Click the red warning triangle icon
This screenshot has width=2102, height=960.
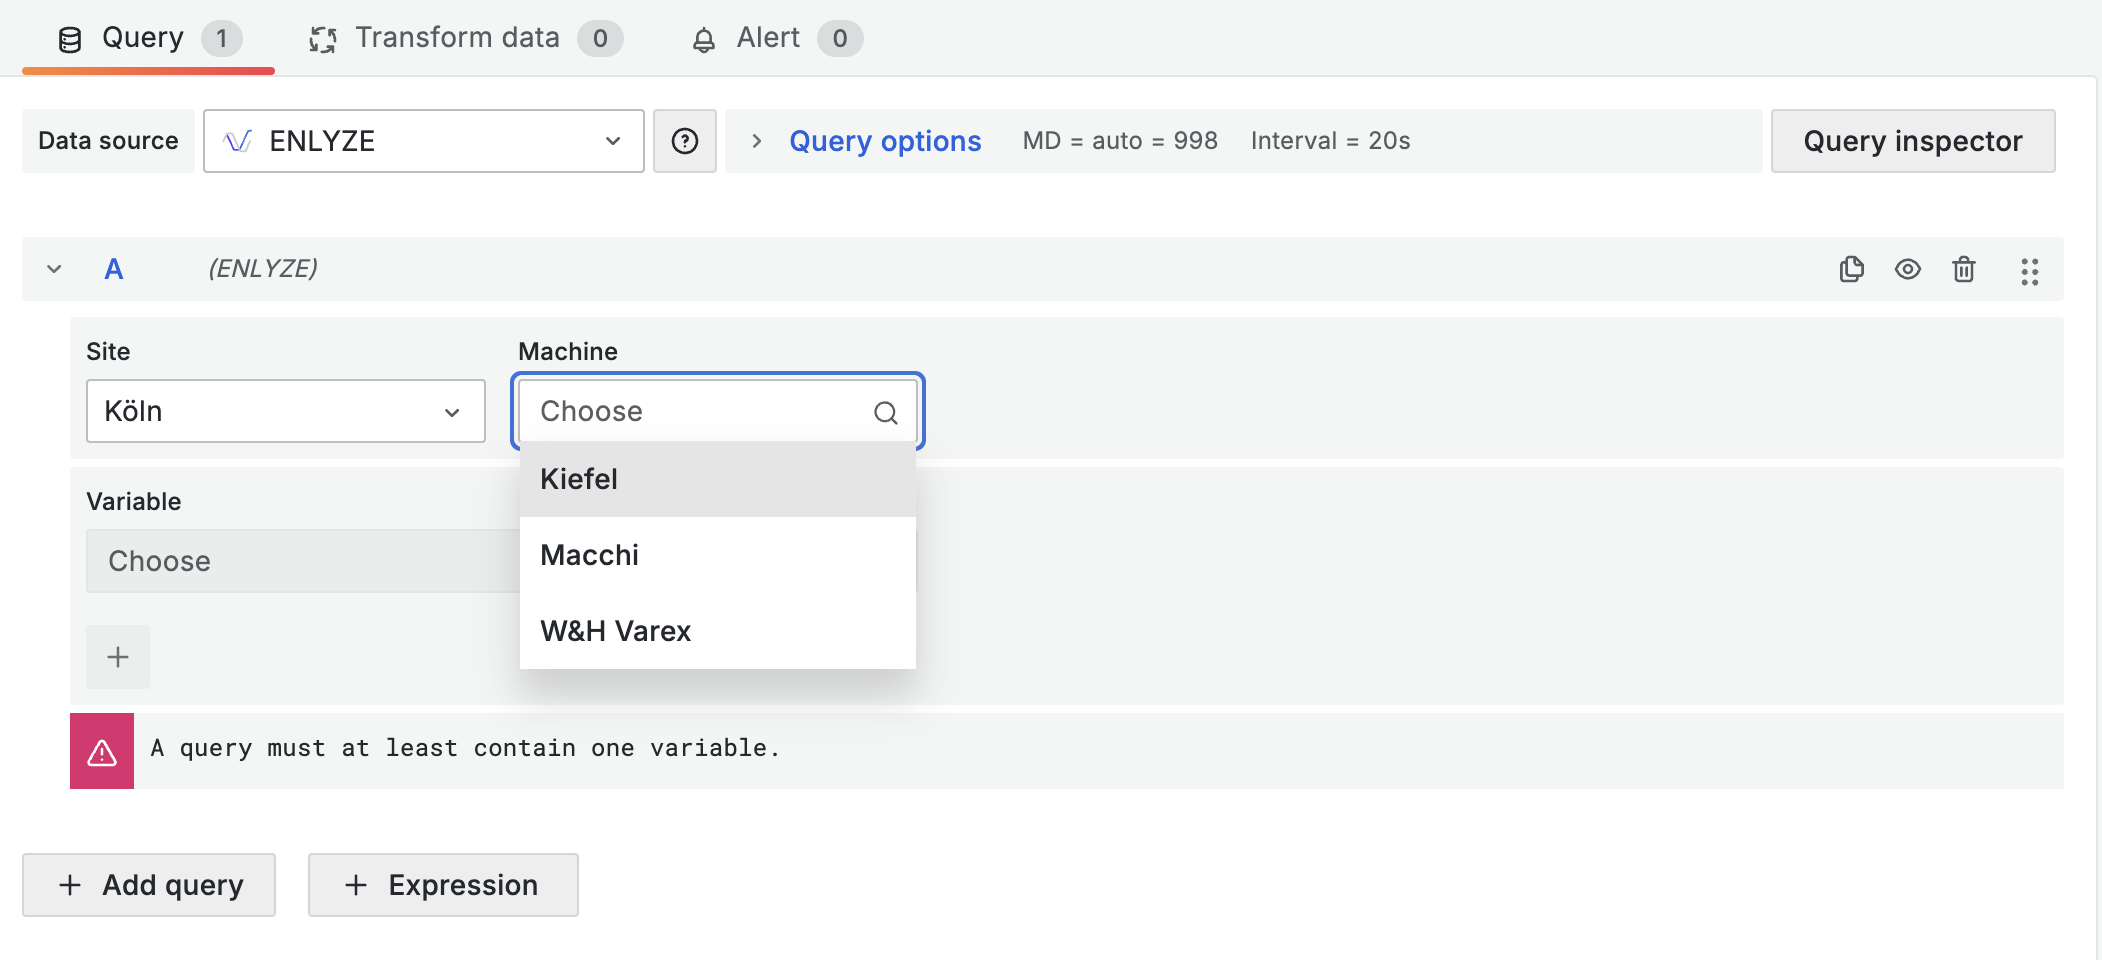[102, 751]
